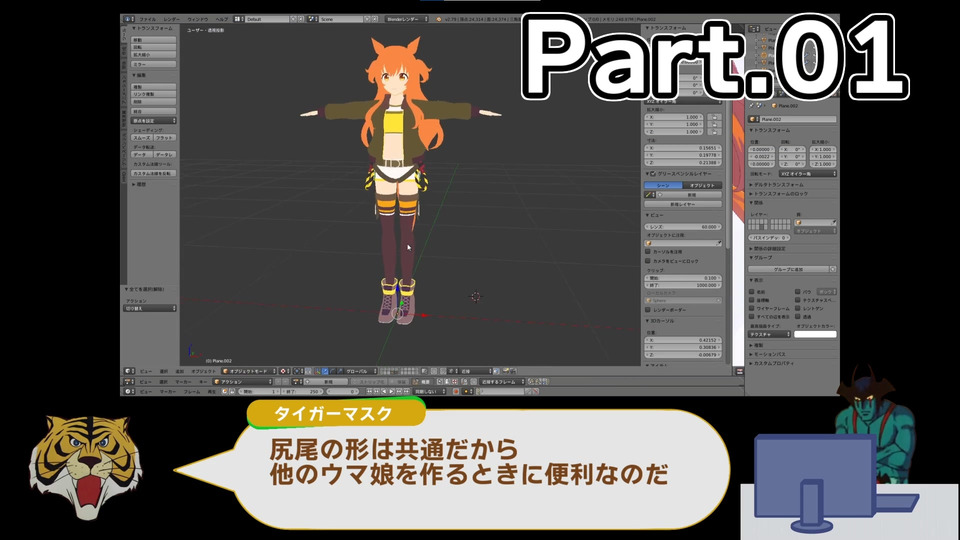Open the ファイル menu
Viewport: 960px width, 540px height.
148,19
